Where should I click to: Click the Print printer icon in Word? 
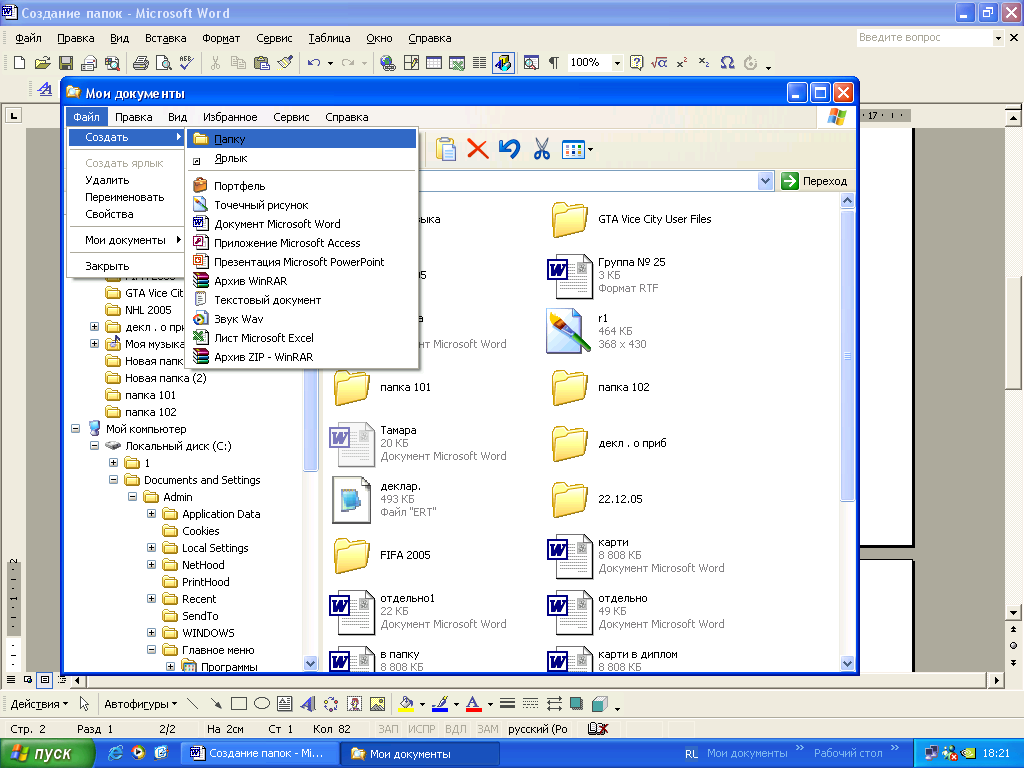pyautogui.click(x=140, y=63)
